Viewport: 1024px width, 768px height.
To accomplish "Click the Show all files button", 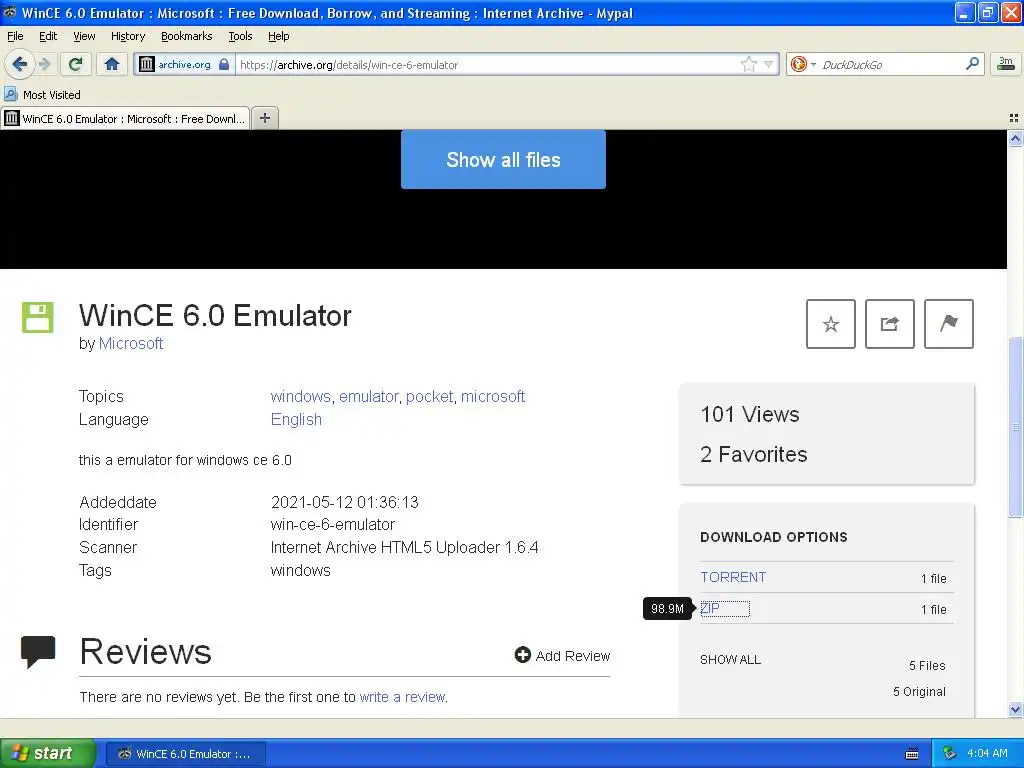I will point(504,159).
